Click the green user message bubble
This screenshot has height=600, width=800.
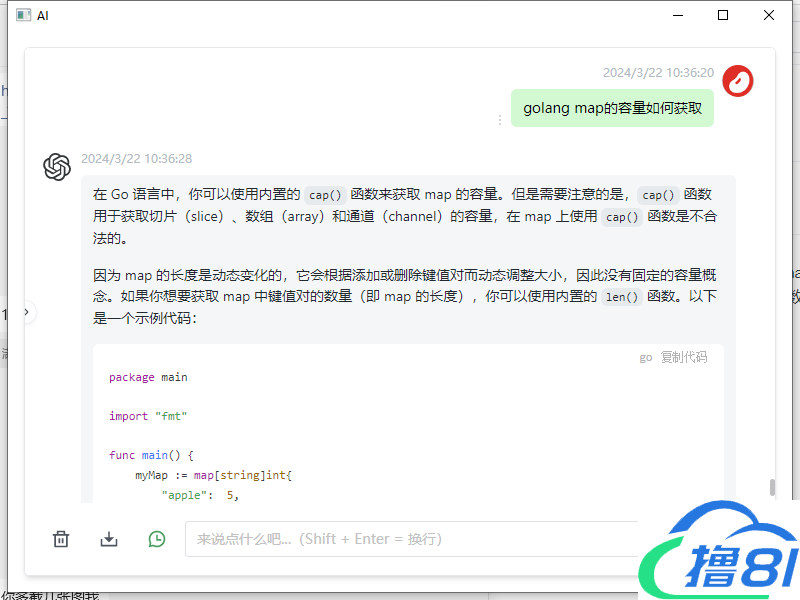coord(612,109)
